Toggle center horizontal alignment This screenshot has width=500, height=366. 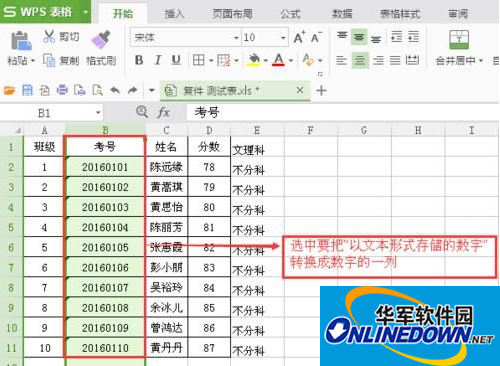click(x=360, y=60)
